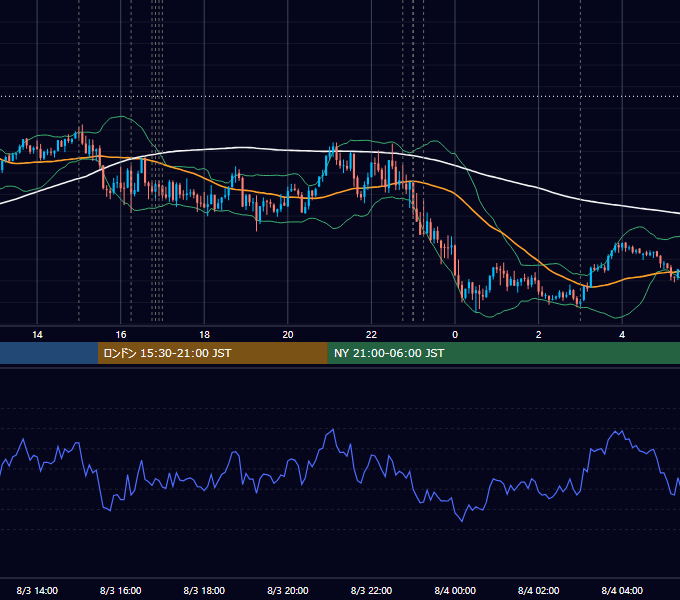Click the 8/3 22:00 date label
The height and width of the screenshot is (600, 680).
(x=371, y=590)
